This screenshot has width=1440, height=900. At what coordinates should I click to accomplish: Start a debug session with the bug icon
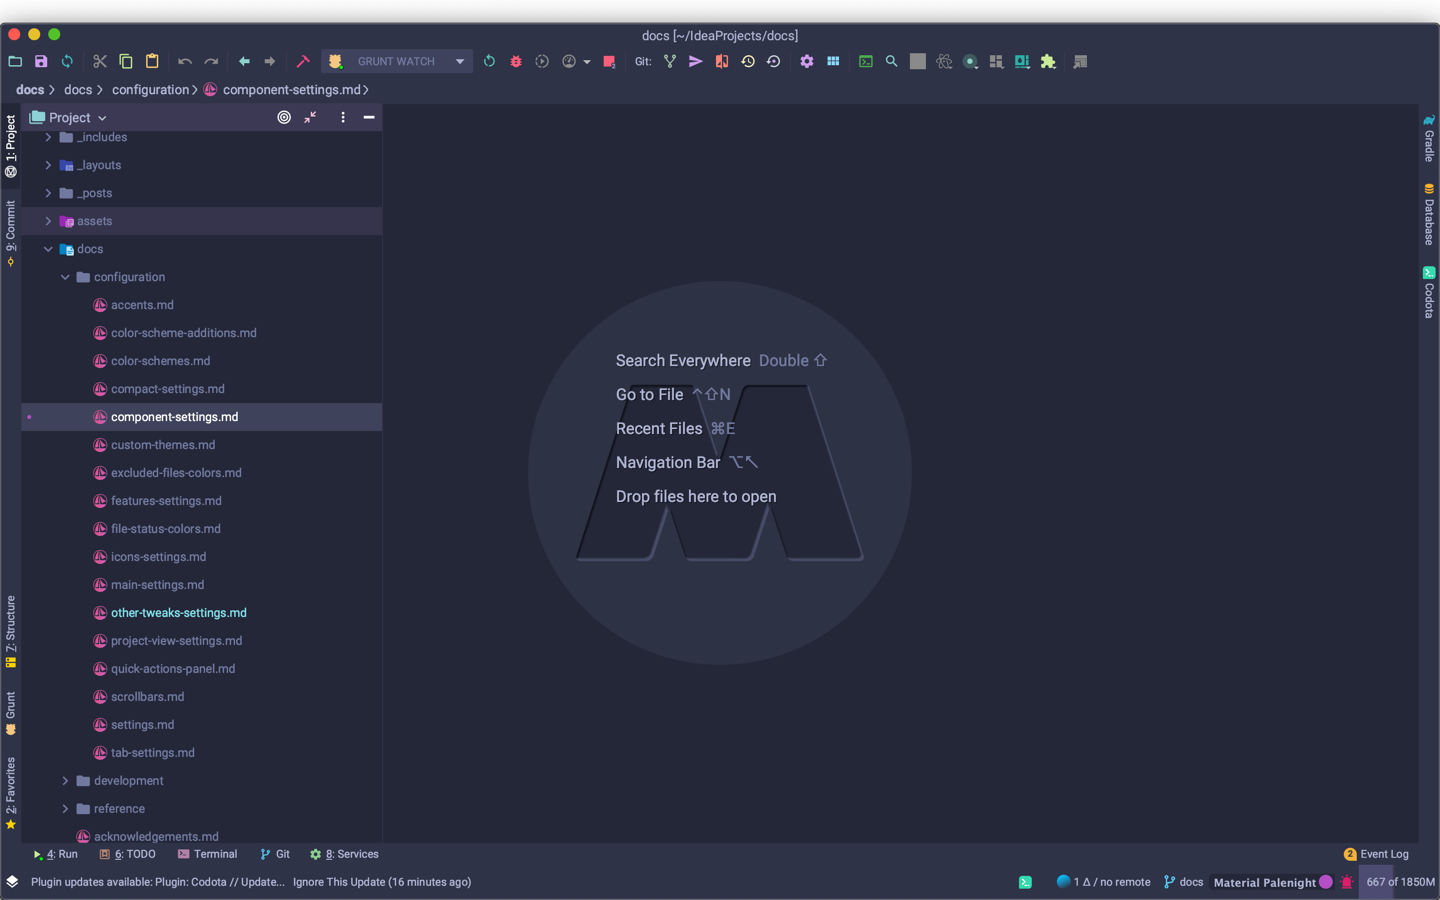(x=515, y=61)
